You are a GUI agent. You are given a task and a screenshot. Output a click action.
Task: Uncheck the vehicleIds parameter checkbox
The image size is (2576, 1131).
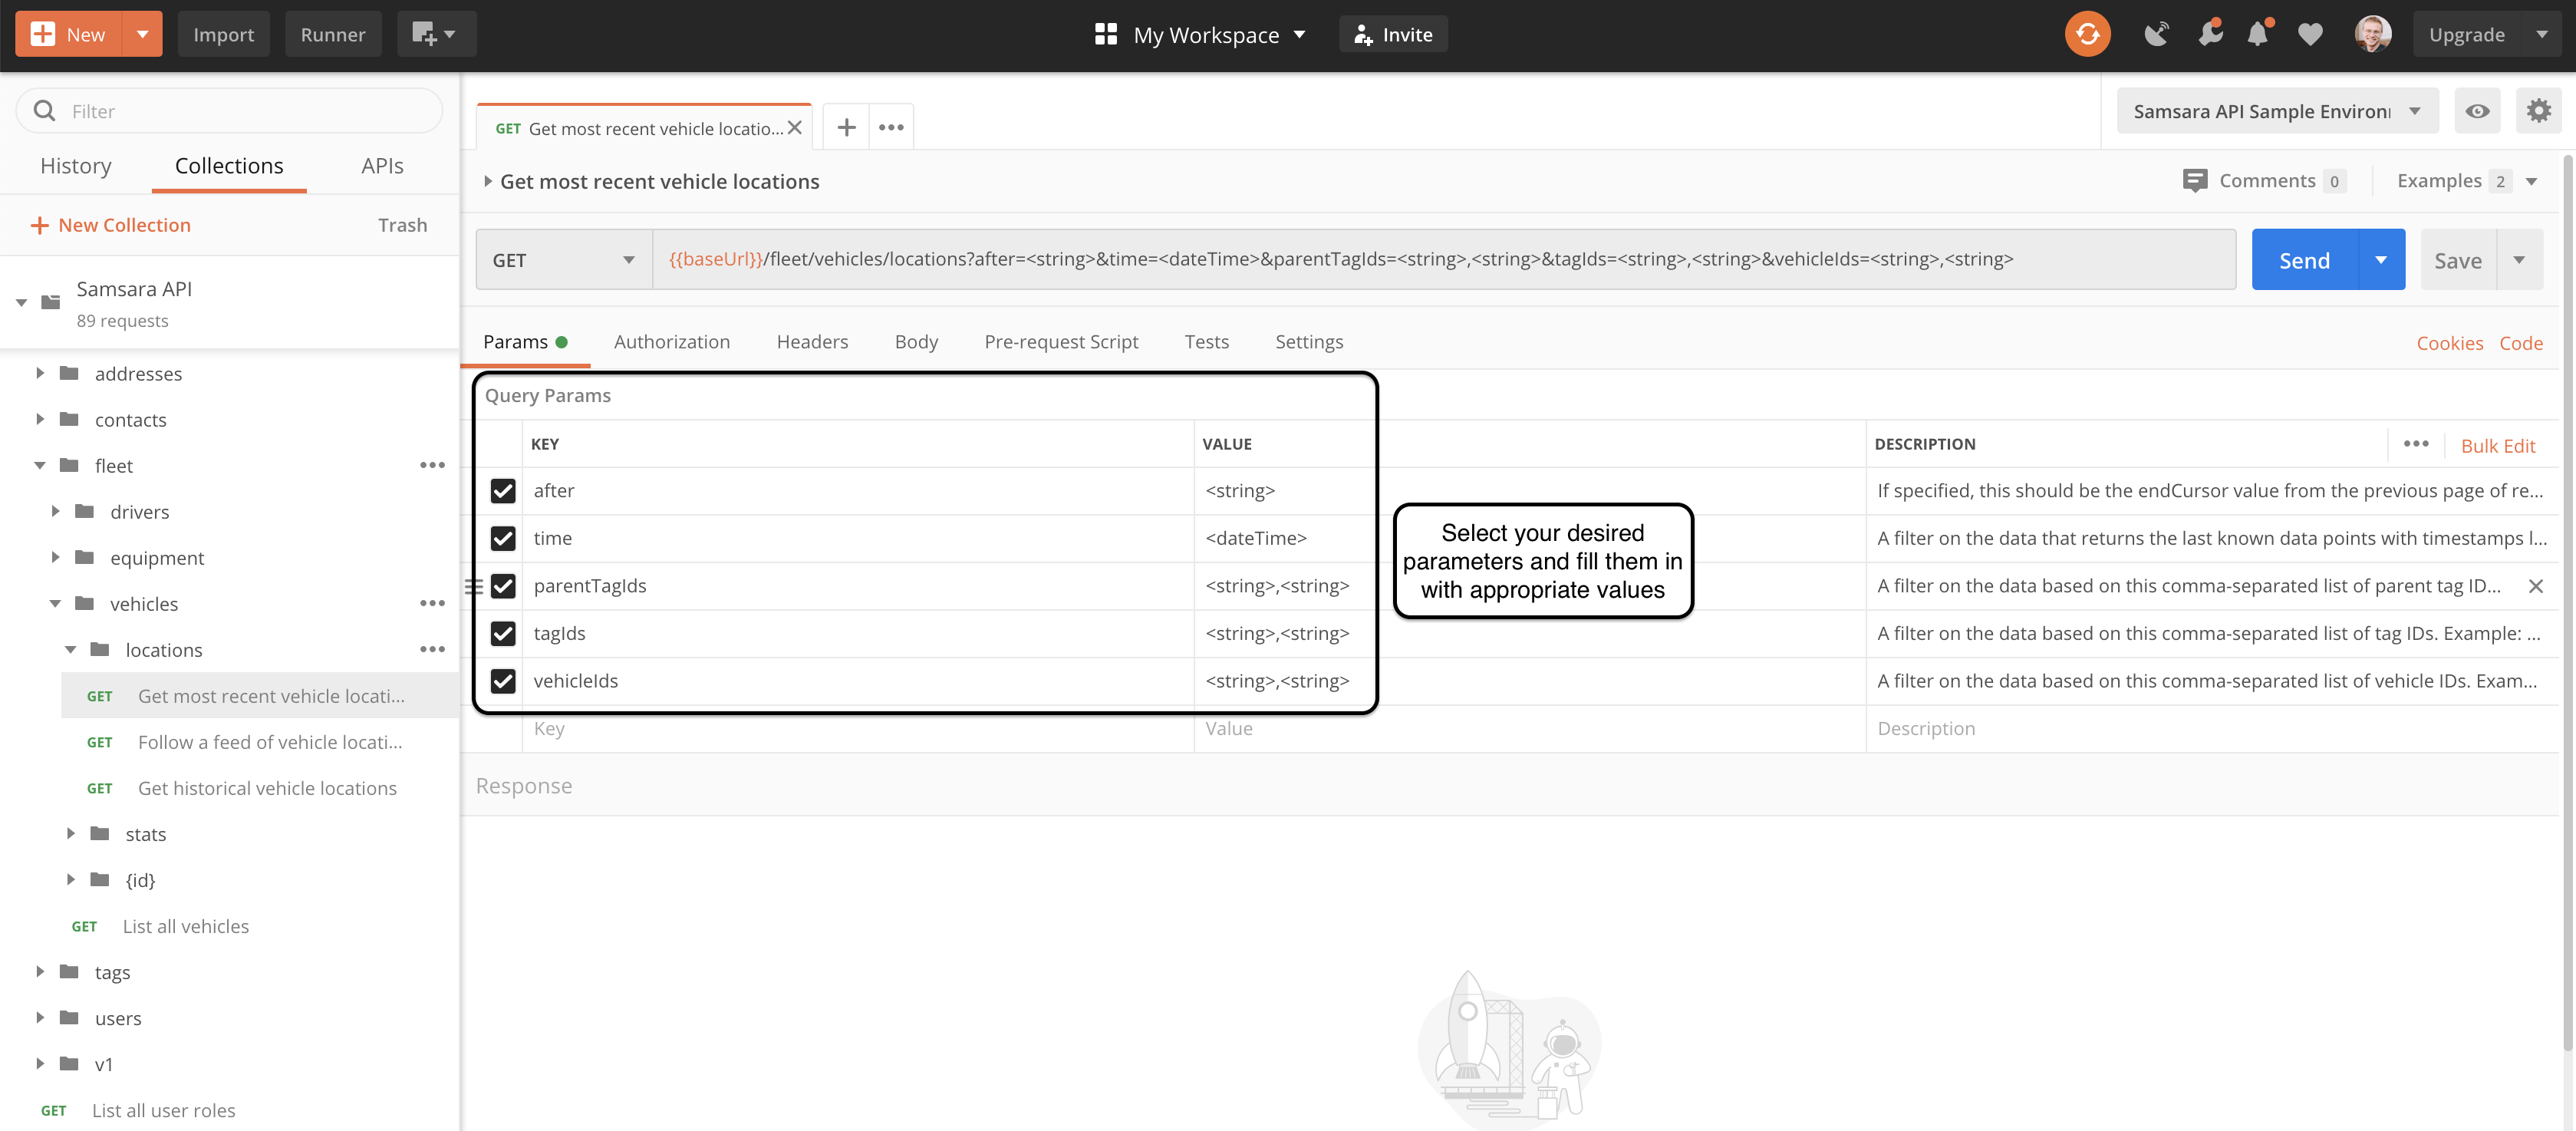click(503, 681)
